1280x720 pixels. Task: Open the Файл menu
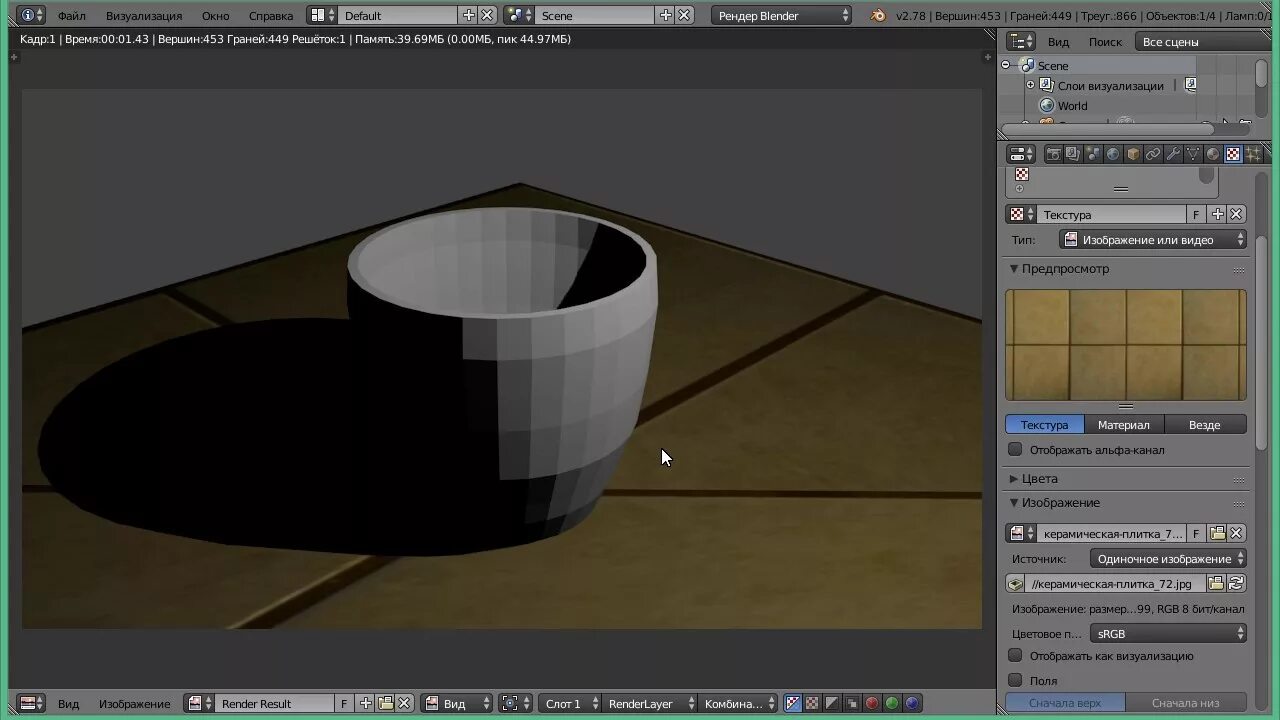pos(71,16)
